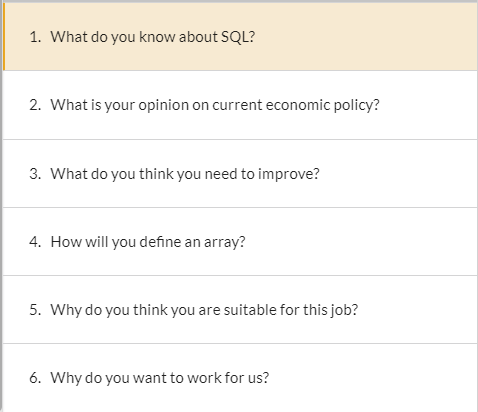Click the orange selection bar of first row
The height and width of the screenshot is (412, 478).
4,37
